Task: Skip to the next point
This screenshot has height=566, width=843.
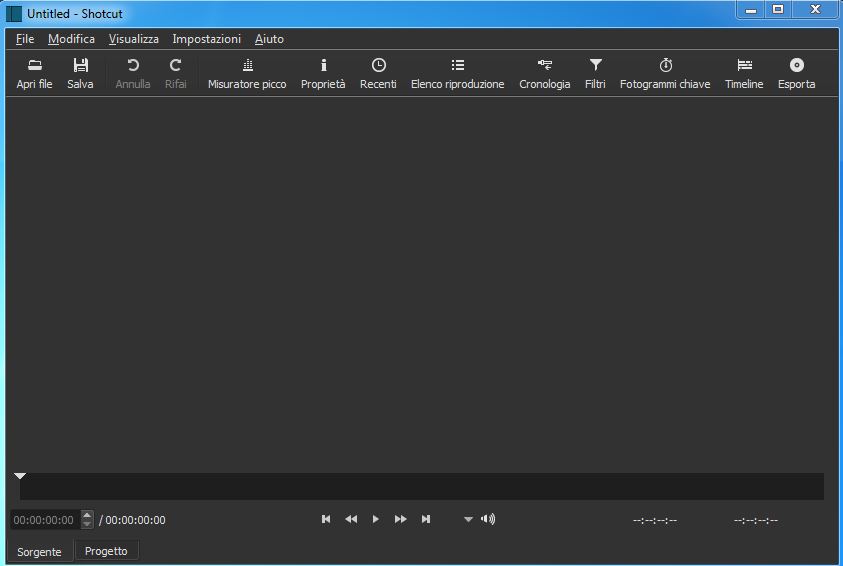Action: click(426, 519)
